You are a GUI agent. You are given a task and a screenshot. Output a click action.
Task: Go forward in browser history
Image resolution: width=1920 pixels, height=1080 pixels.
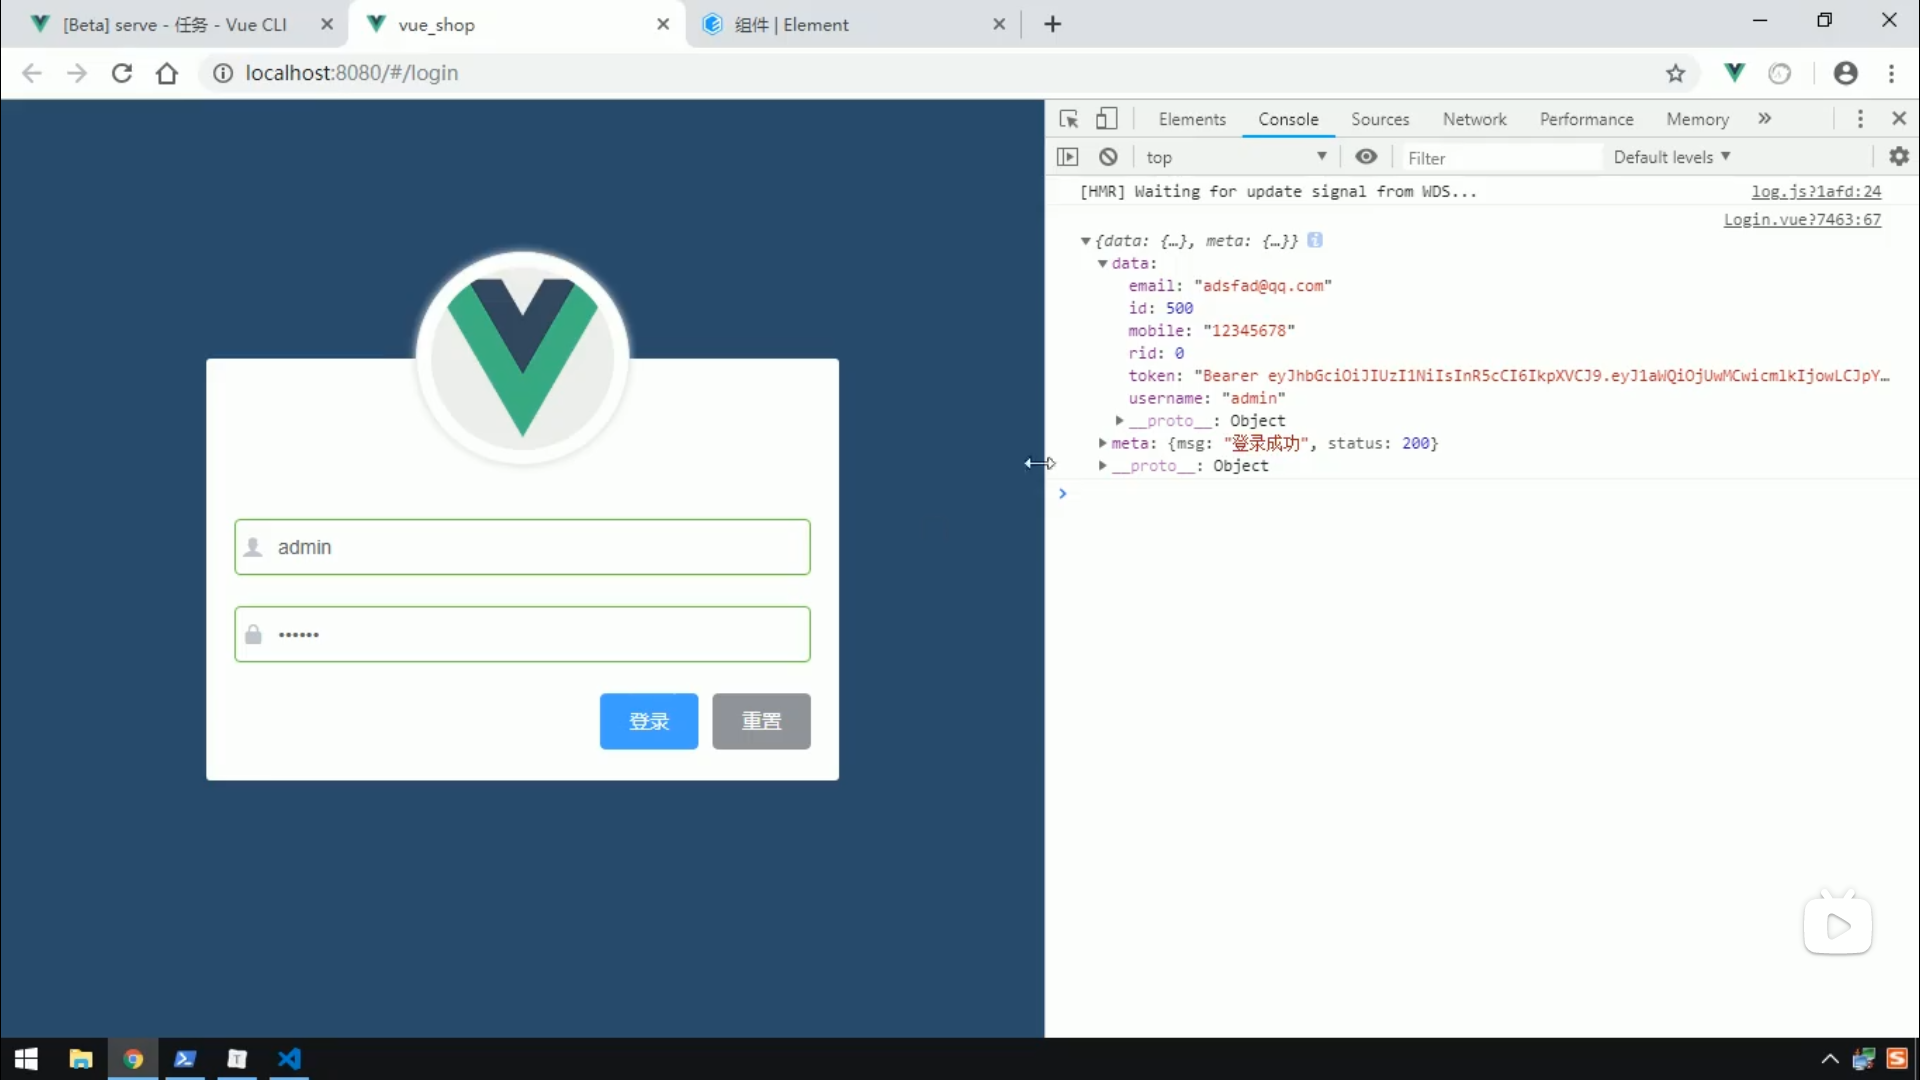point(77,73)
